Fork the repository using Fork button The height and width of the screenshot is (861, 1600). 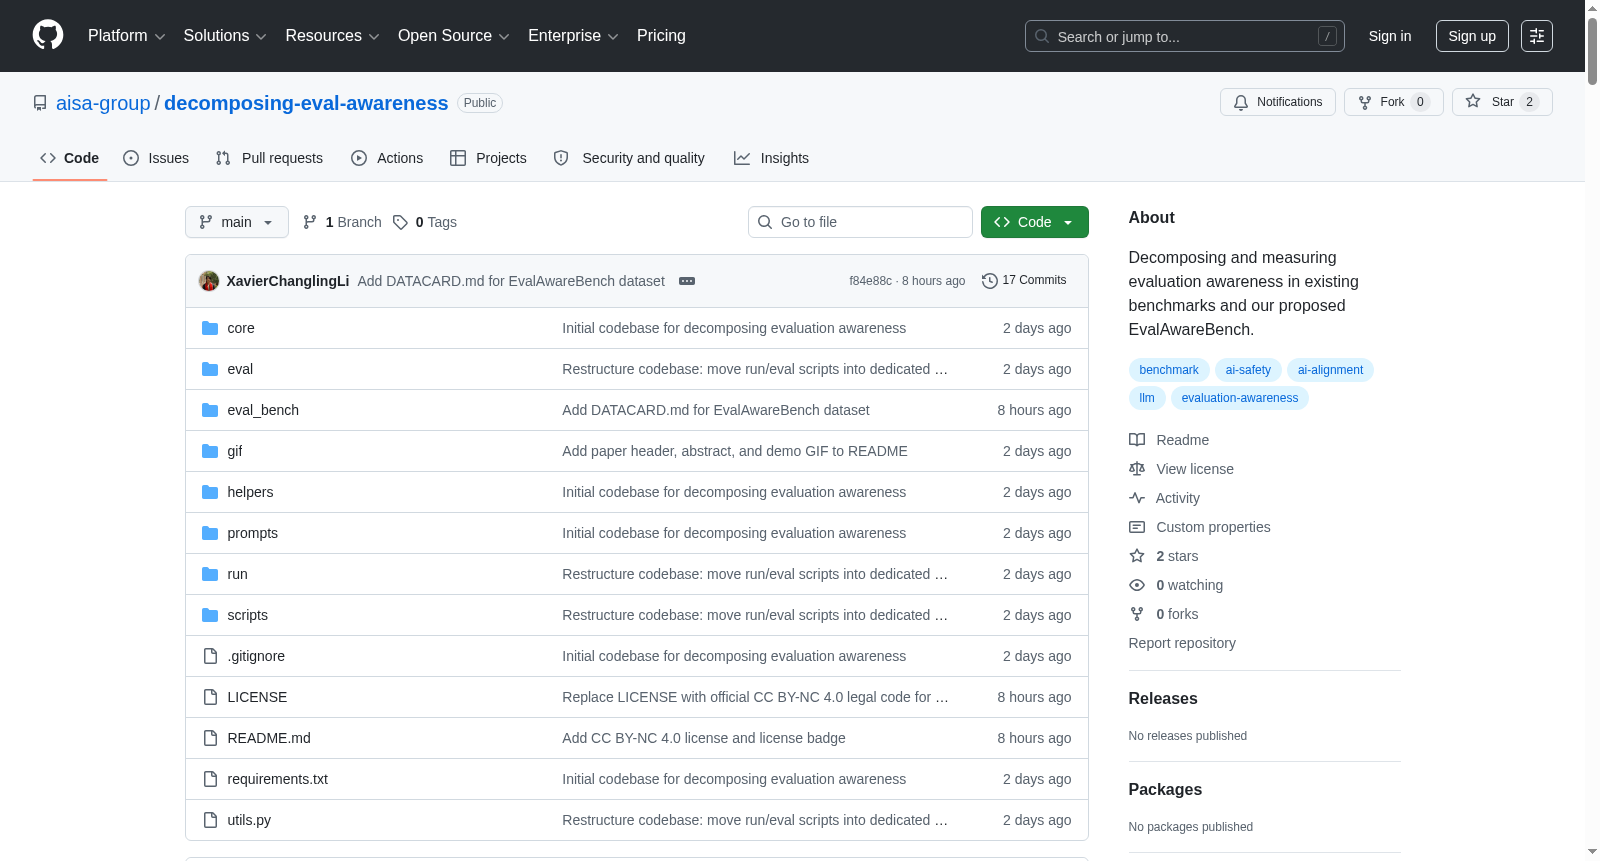pyautogui.click(x=1394, y=102)
